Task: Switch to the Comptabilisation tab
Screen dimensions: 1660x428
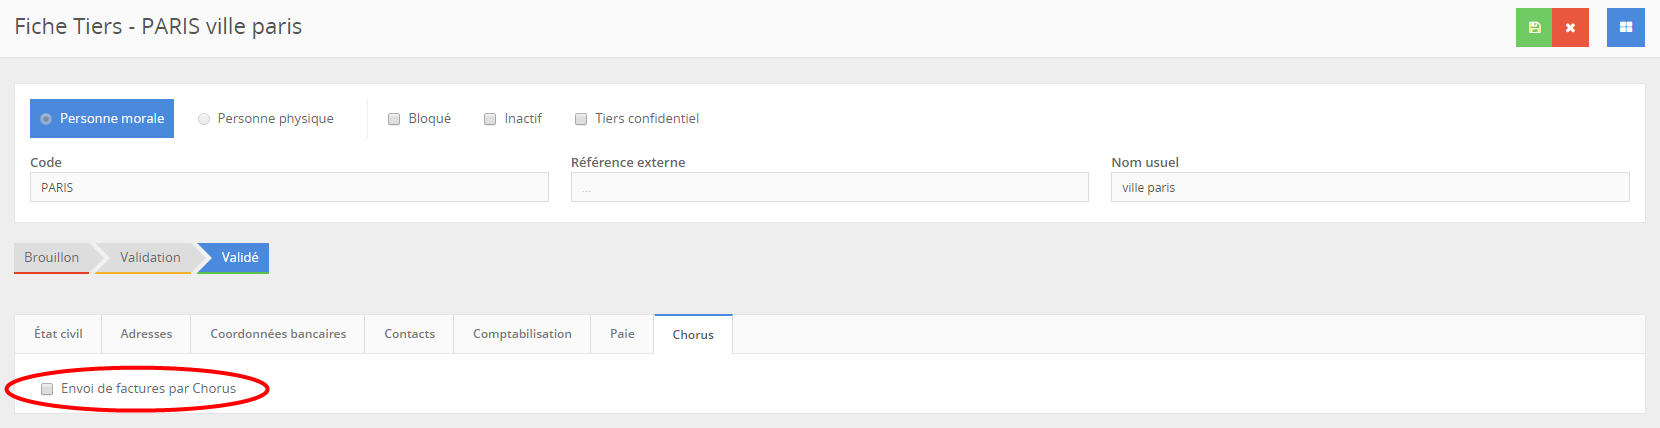Action: click(x=522, y=334)
